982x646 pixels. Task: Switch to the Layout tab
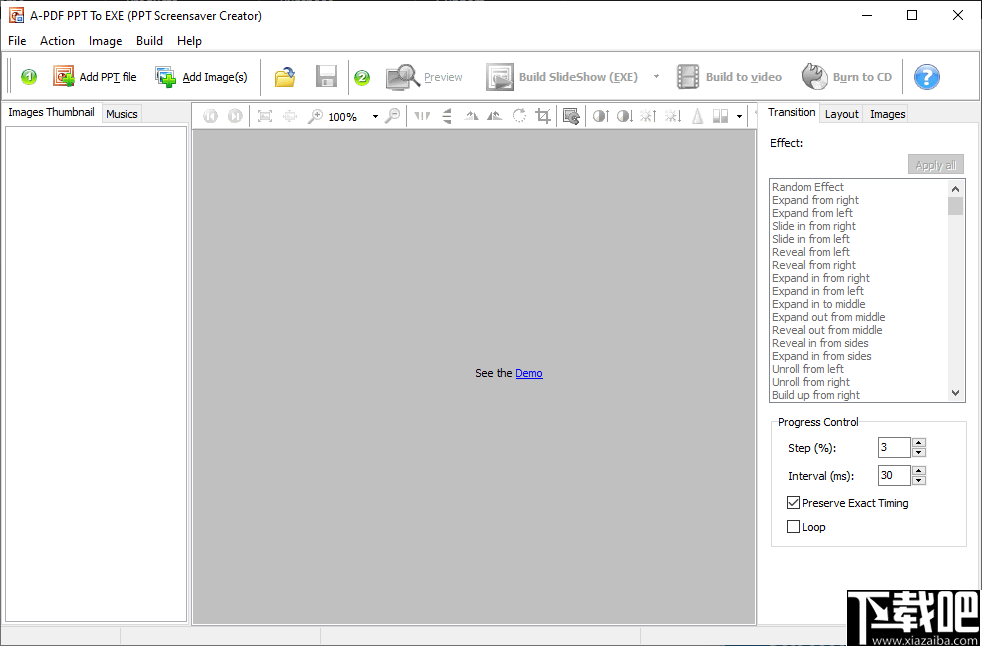(x=841, y=113)
